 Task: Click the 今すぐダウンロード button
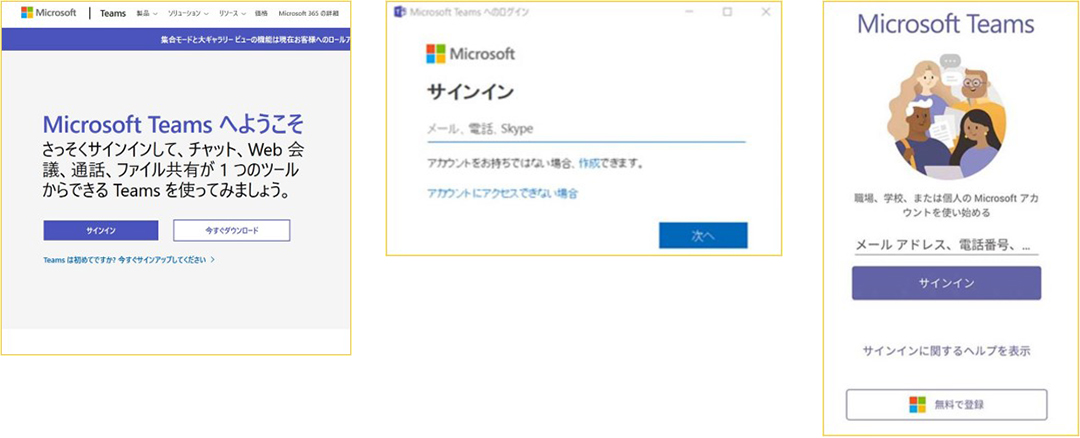(x=231, y=231)
